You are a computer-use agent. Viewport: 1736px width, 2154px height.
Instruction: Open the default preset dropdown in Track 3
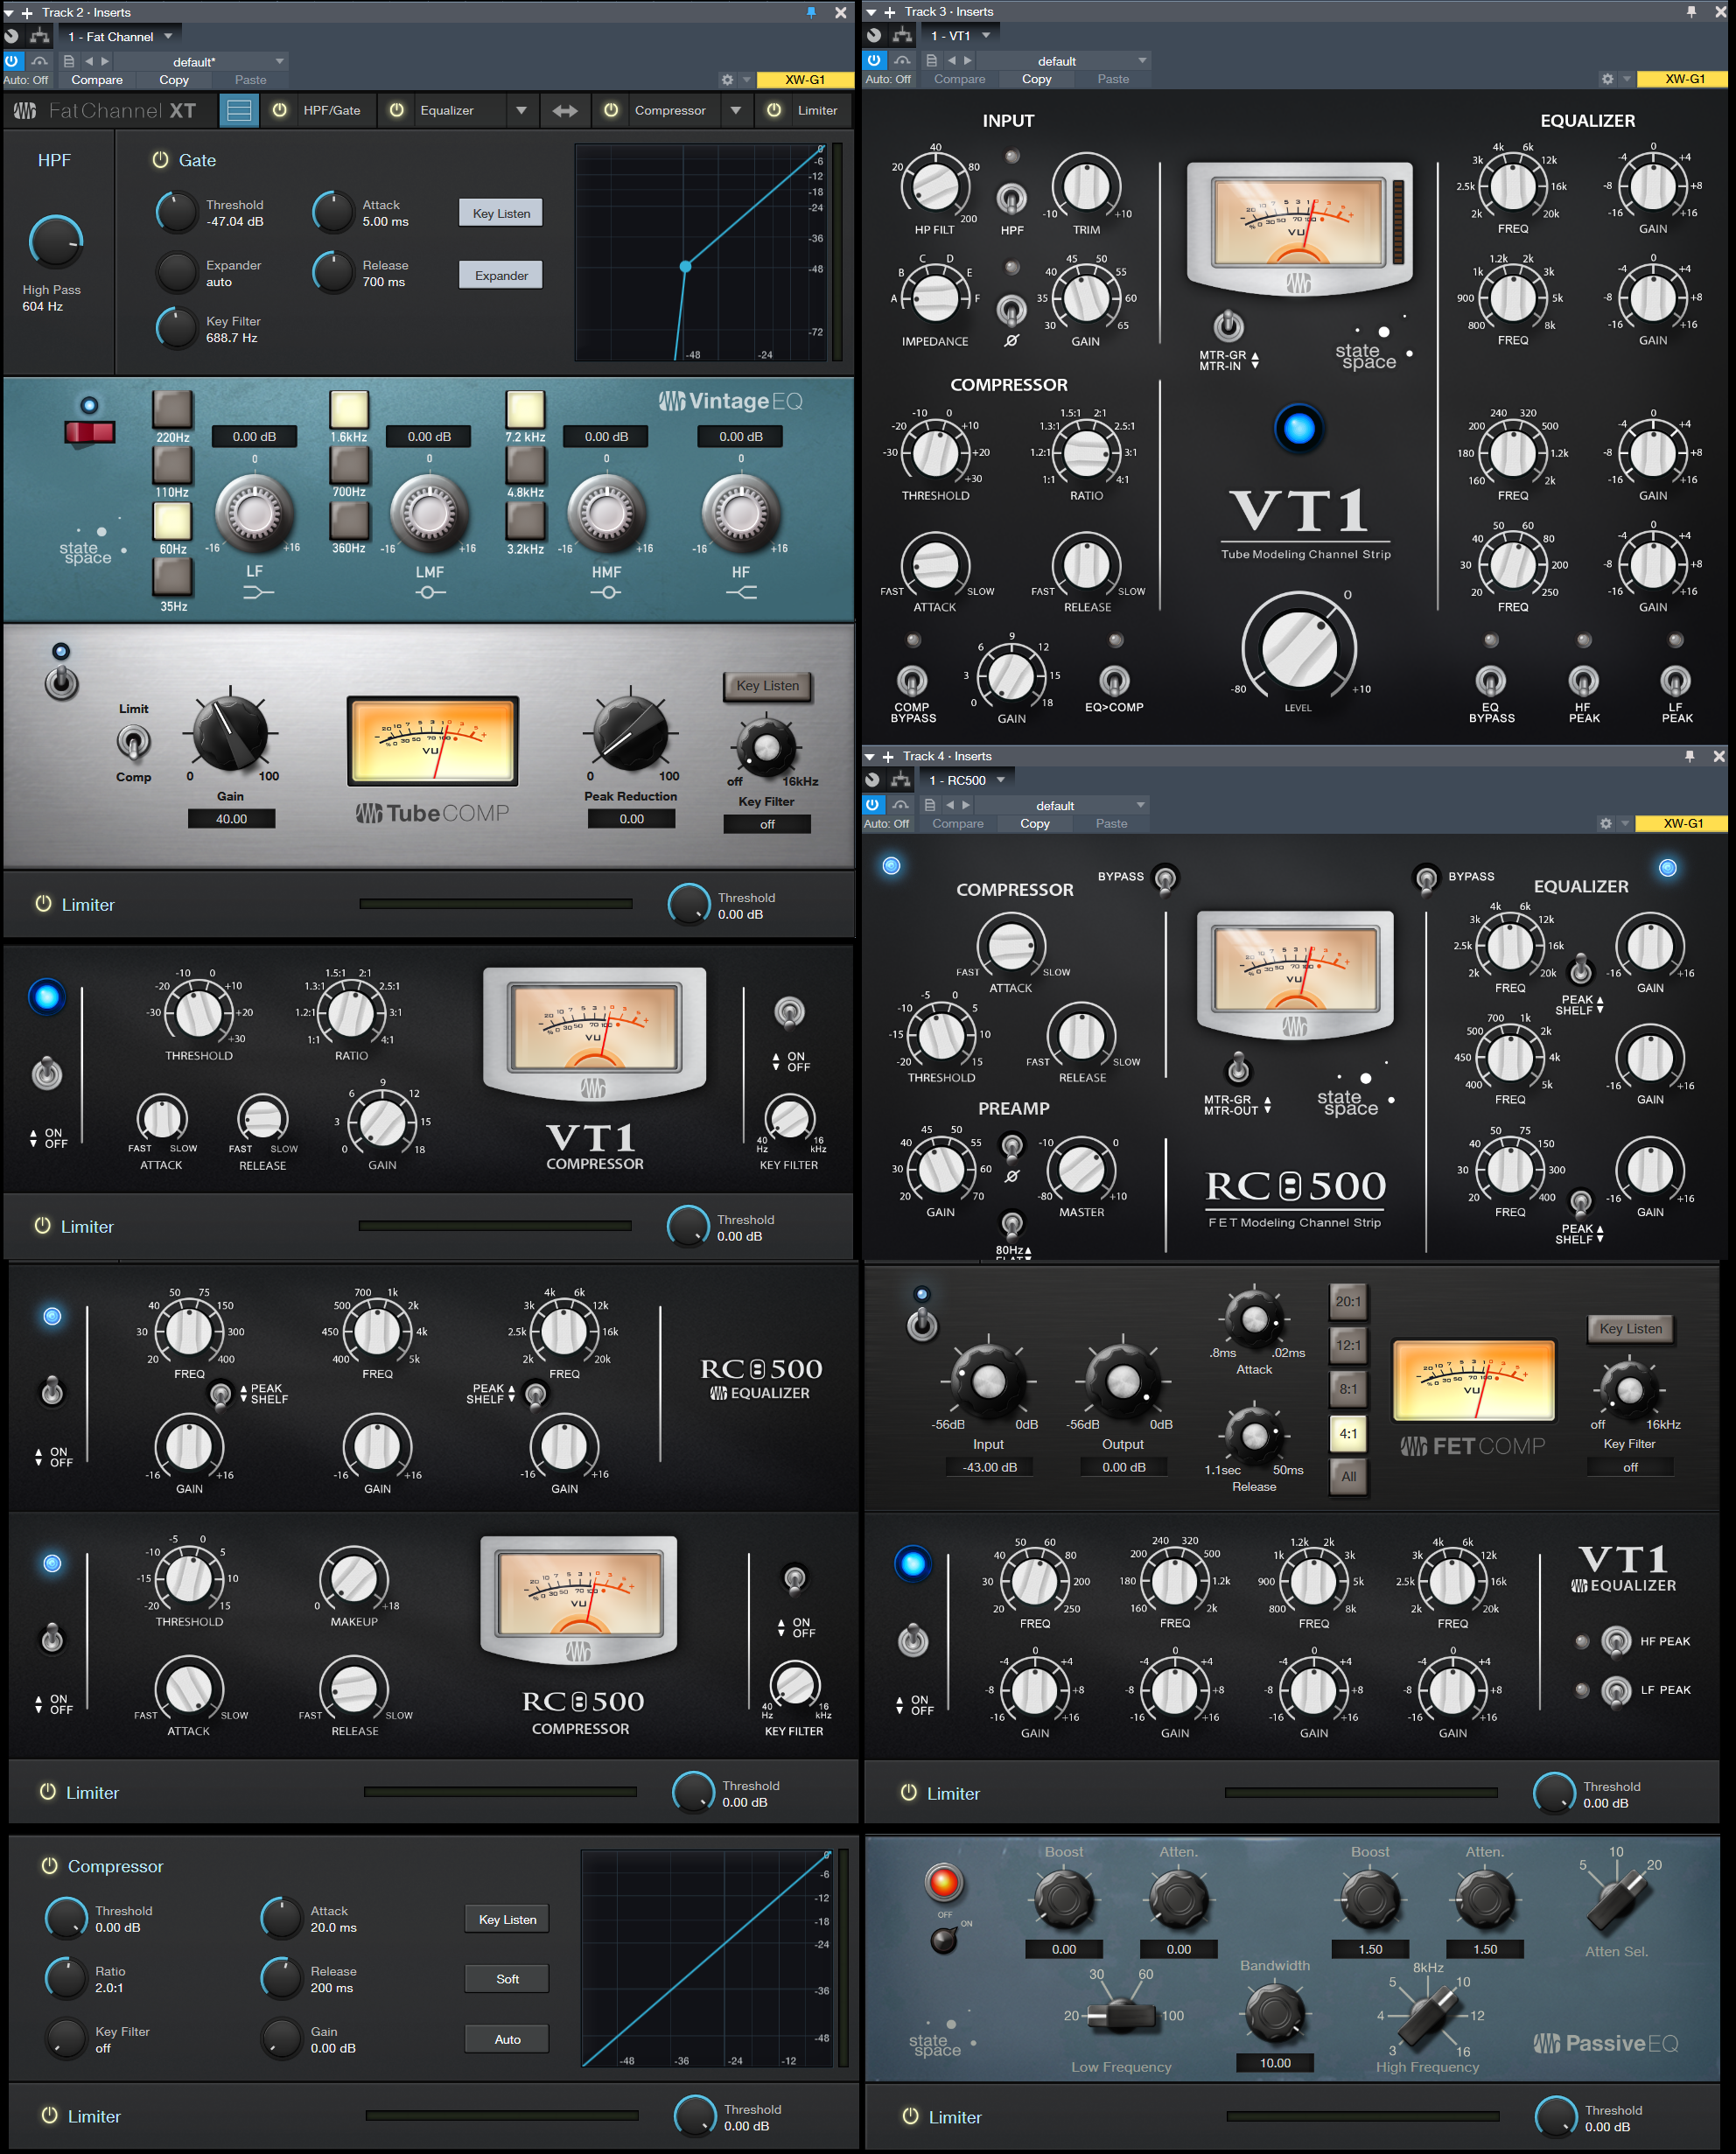pos(1065,60)
